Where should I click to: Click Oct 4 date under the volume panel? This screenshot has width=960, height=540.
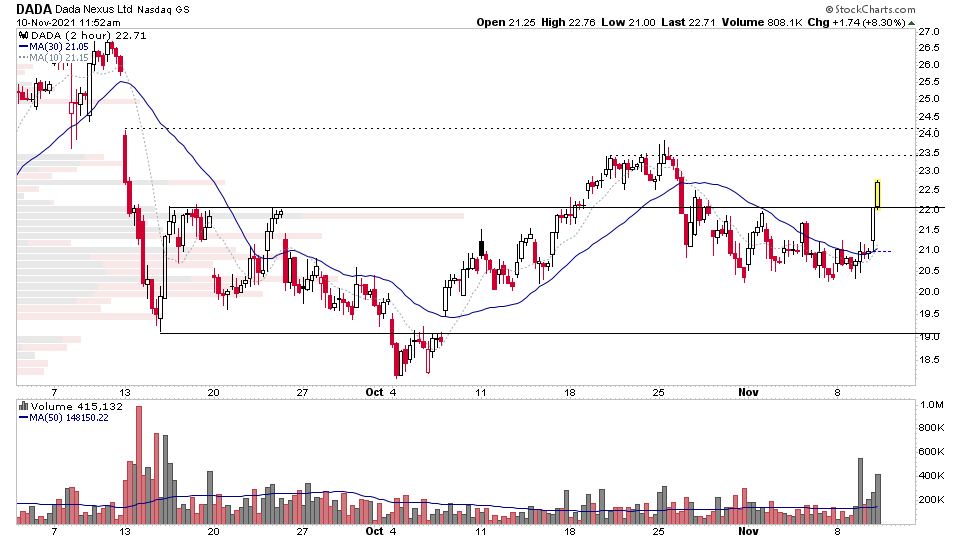(381, 531)
